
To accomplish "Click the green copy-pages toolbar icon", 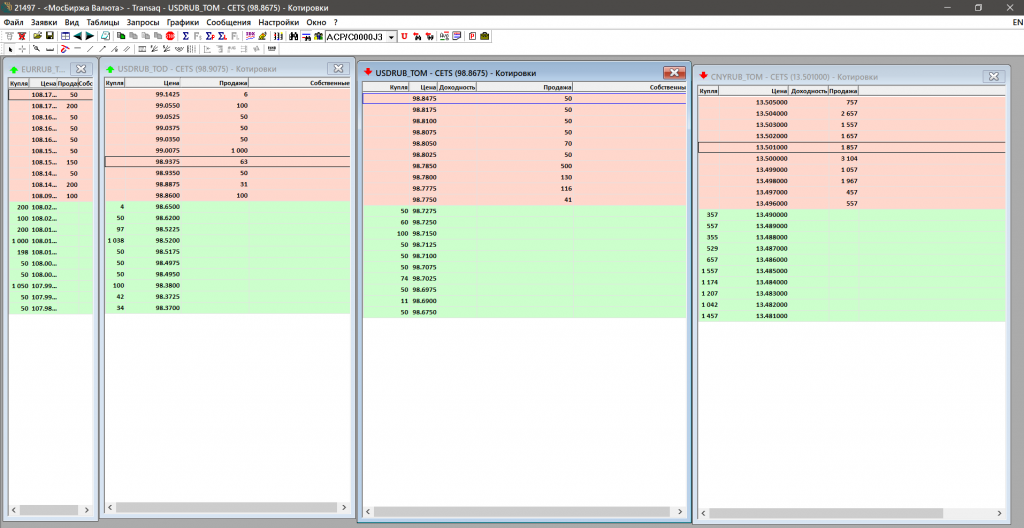I will pos(121,36).
